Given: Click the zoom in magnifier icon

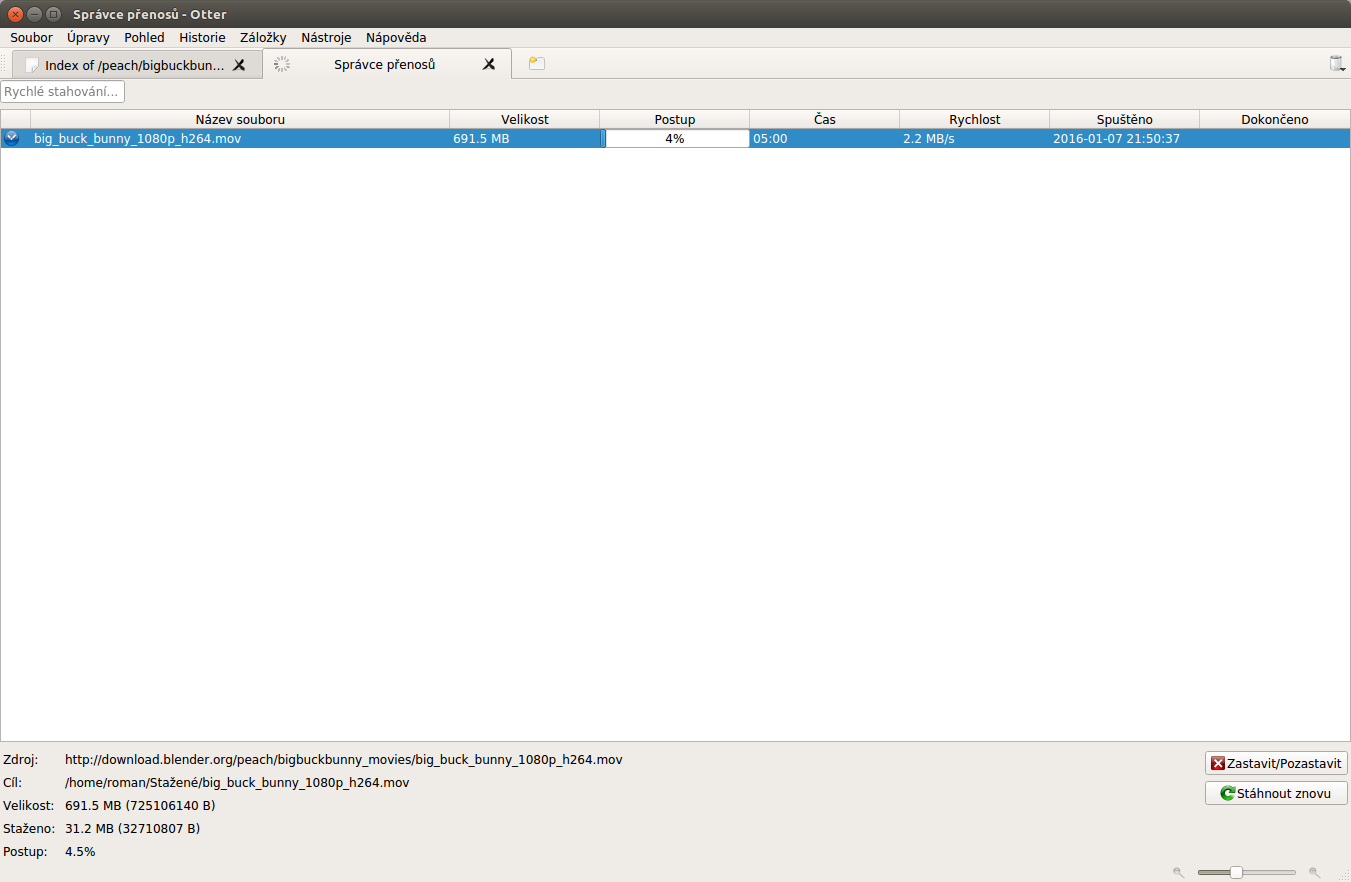Looking at the screenshot, I should point(1314,872).
